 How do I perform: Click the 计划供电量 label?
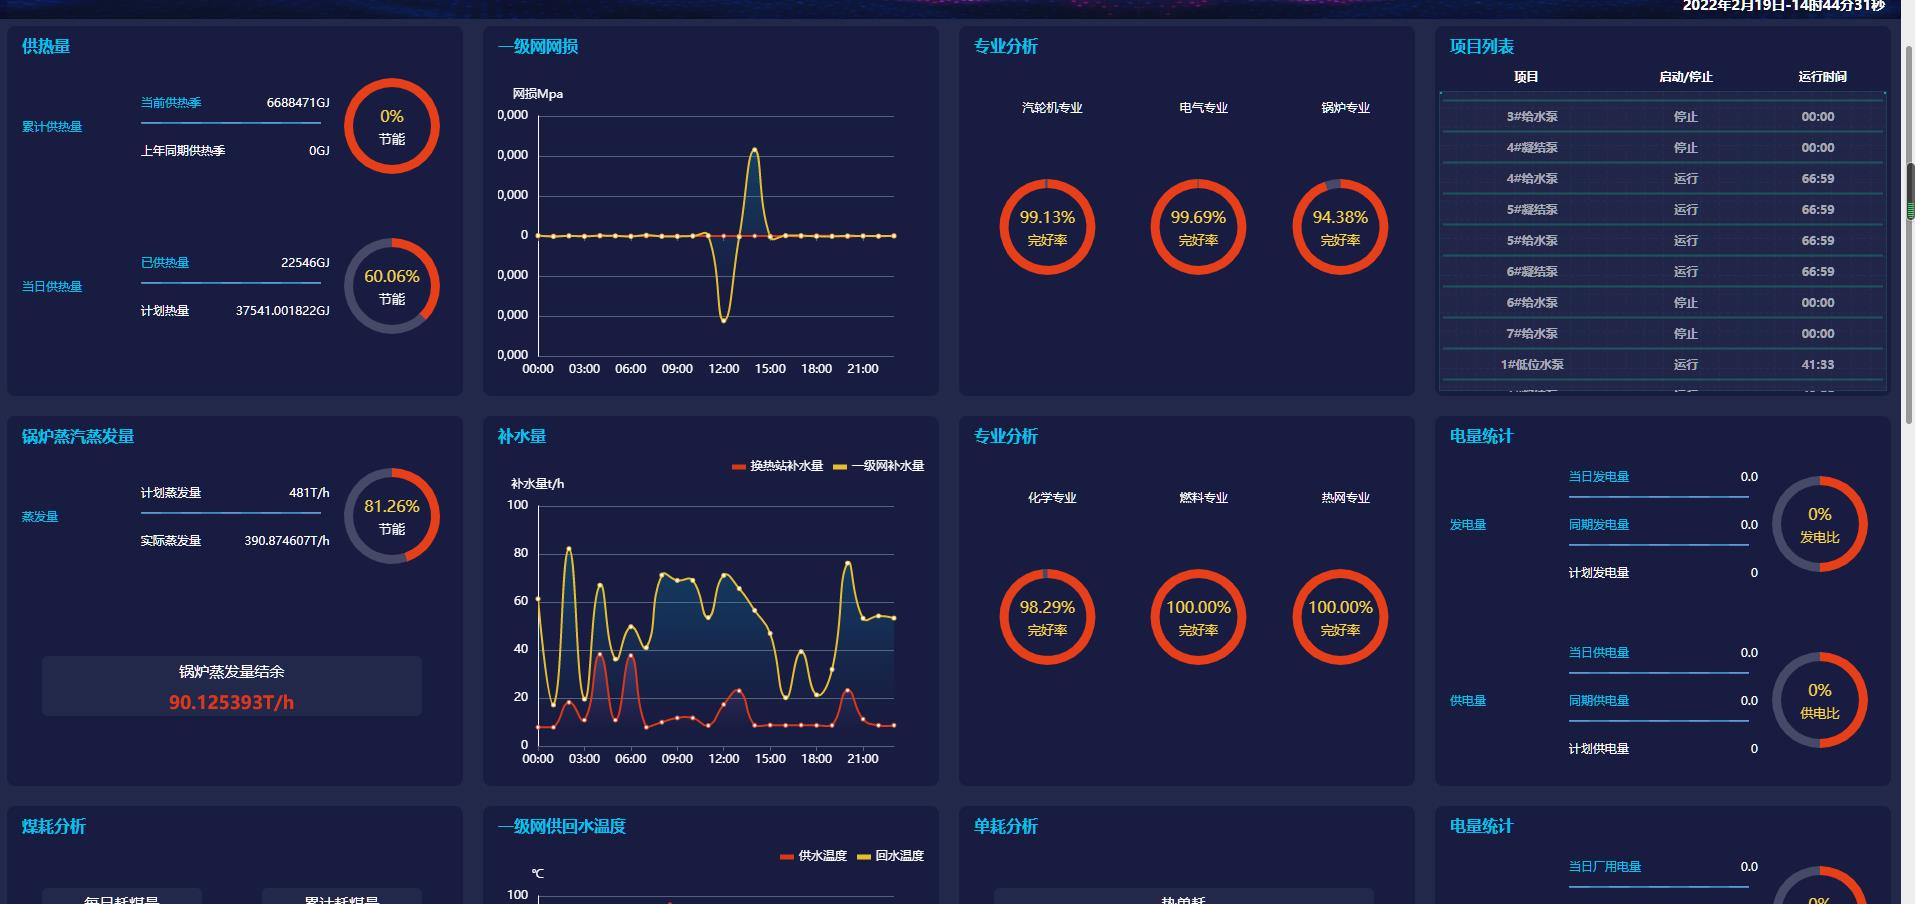point(1599,749)
